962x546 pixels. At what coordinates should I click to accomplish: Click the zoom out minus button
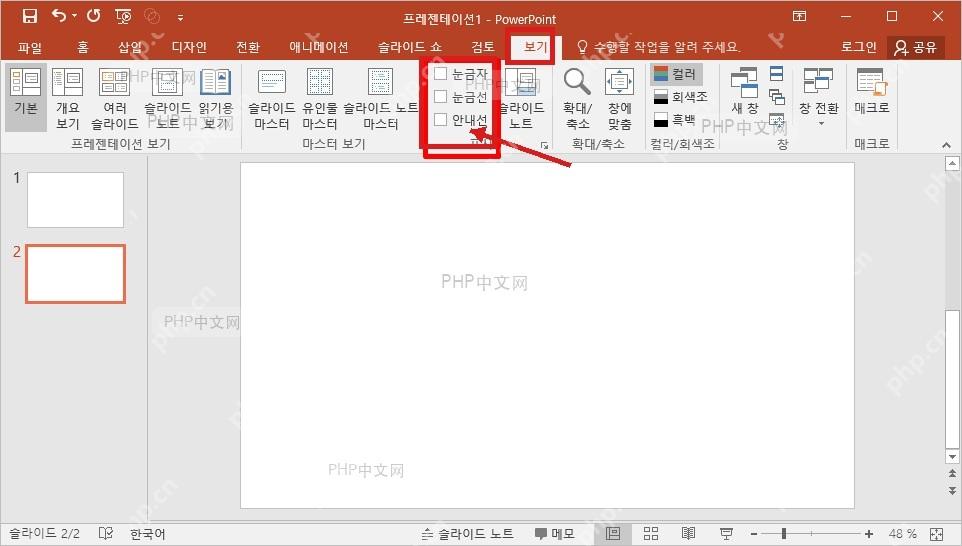coord(754,534)
